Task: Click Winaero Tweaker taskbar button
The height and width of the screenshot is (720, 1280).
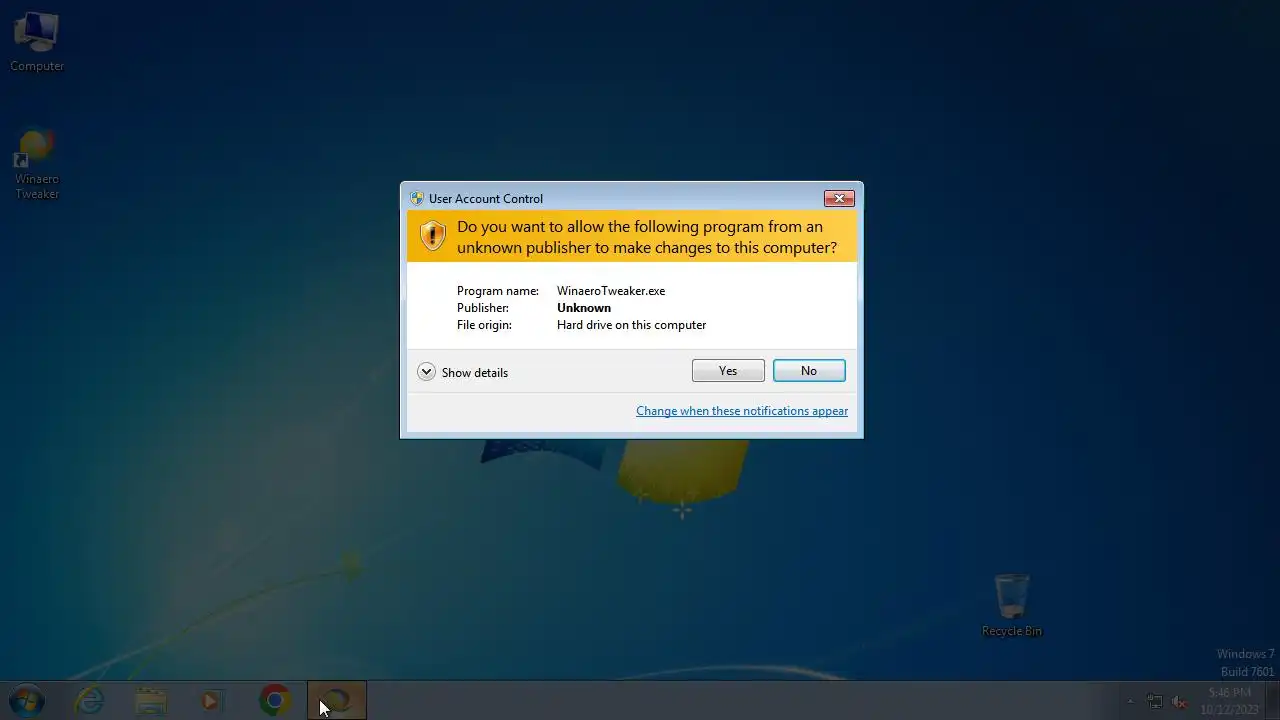Action: point(337,701)
